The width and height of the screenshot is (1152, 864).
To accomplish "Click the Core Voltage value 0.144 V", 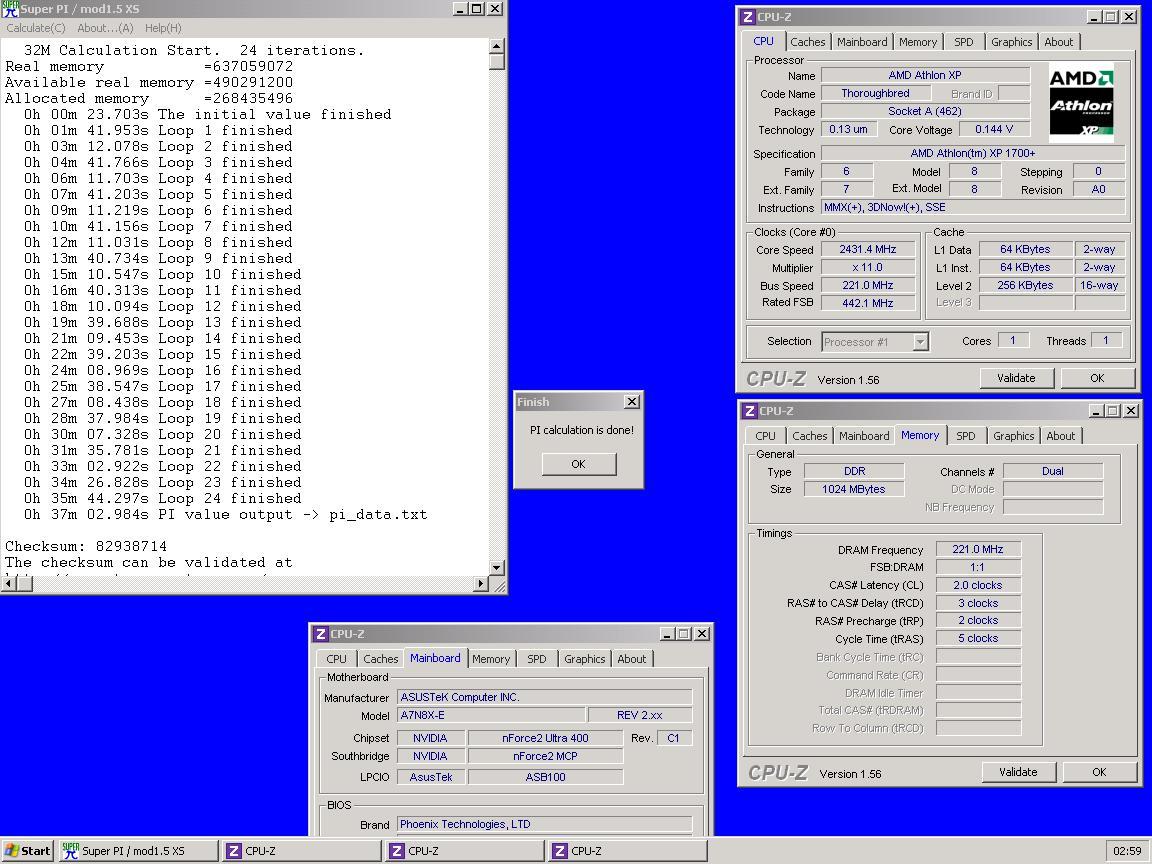I will [994, 129].
